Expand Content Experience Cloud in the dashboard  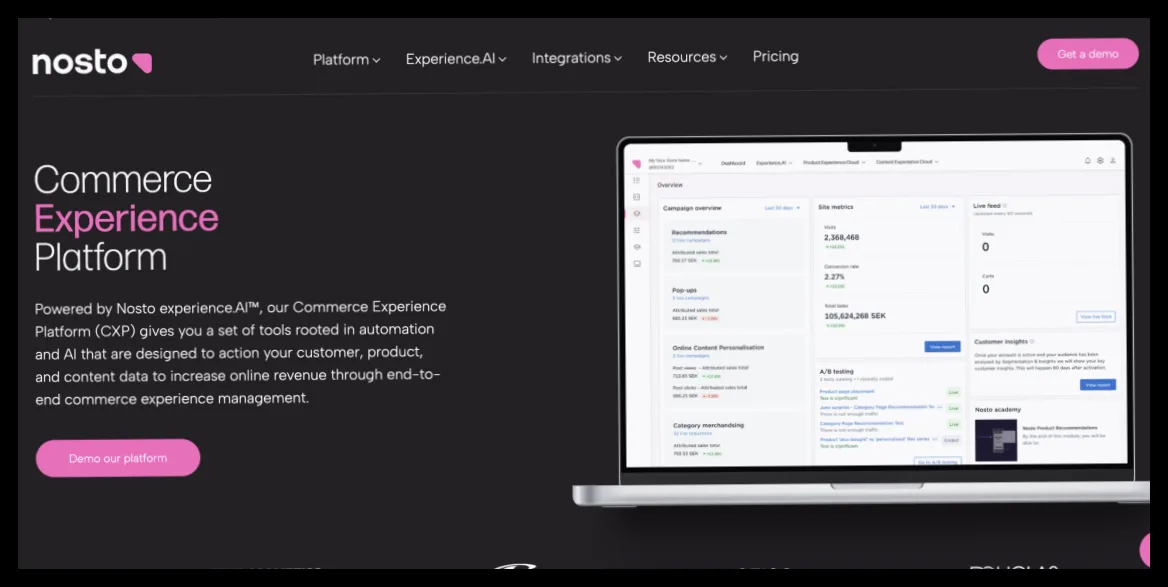pyautogui.click(x=907, y=162)
